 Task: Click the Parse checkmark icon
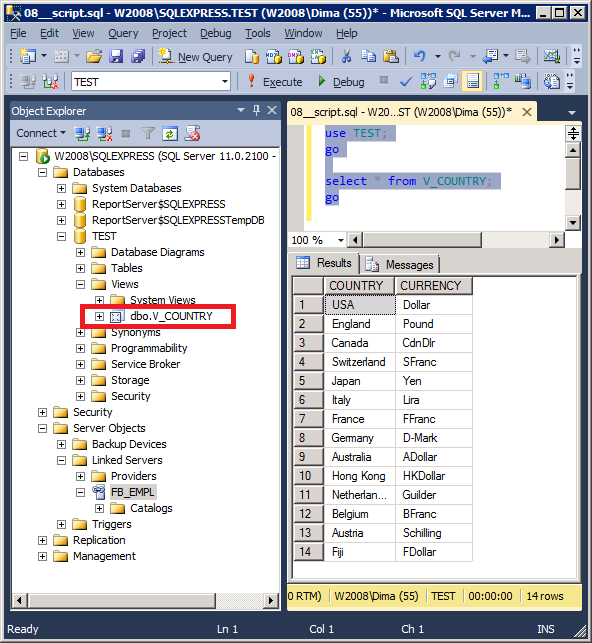tap(406, 82)
